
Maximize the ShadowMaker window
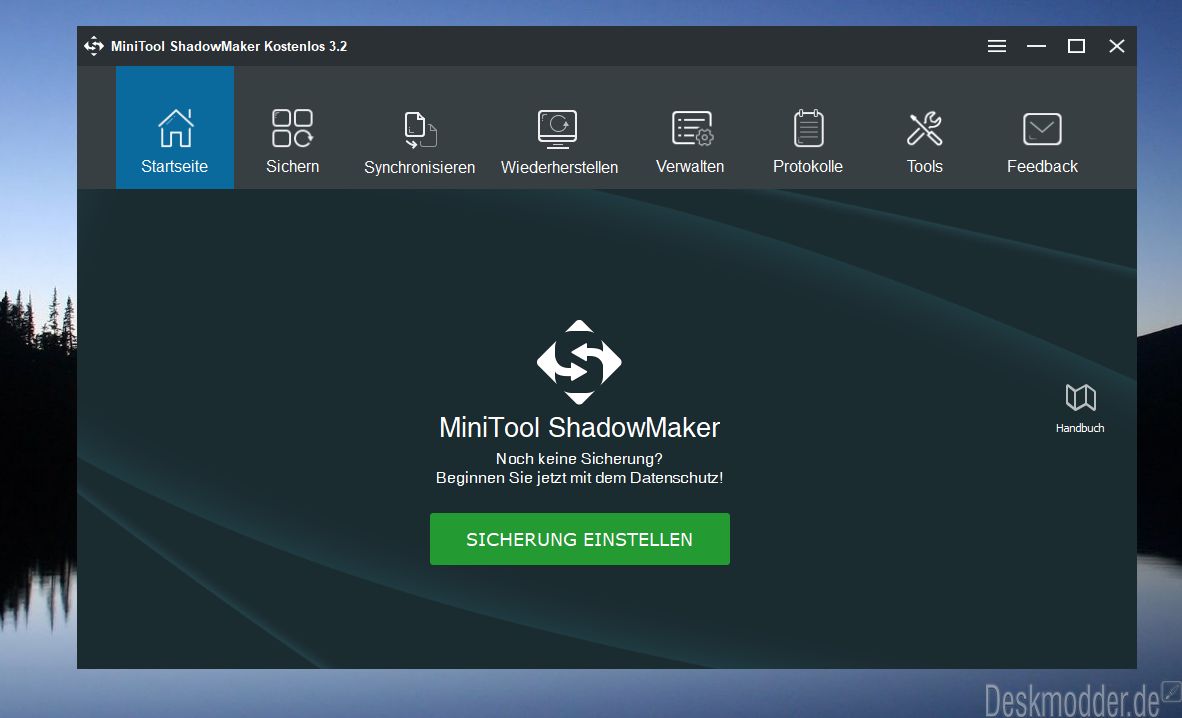1076,46
